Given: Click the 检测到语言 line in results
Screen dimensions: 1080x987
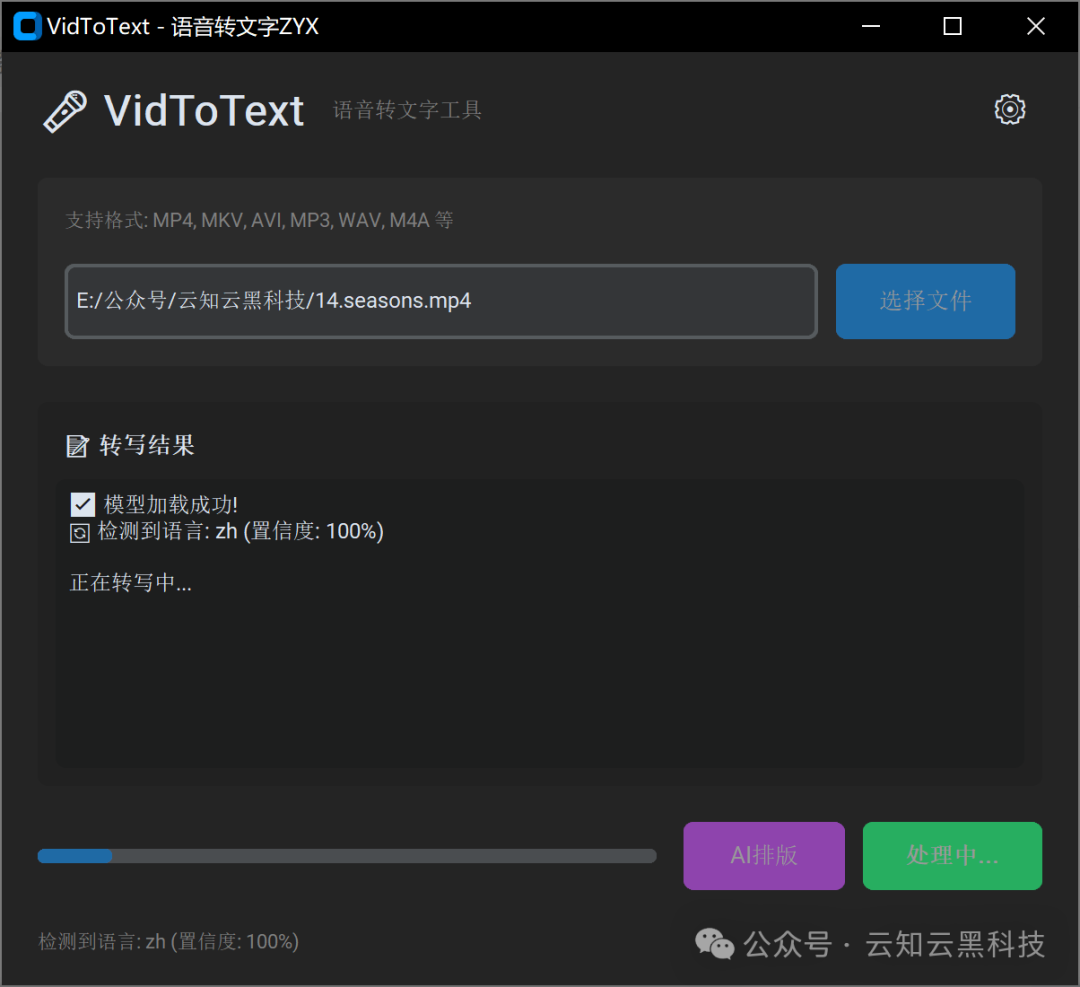Looking at the screenshot, I should pos(240,532).
